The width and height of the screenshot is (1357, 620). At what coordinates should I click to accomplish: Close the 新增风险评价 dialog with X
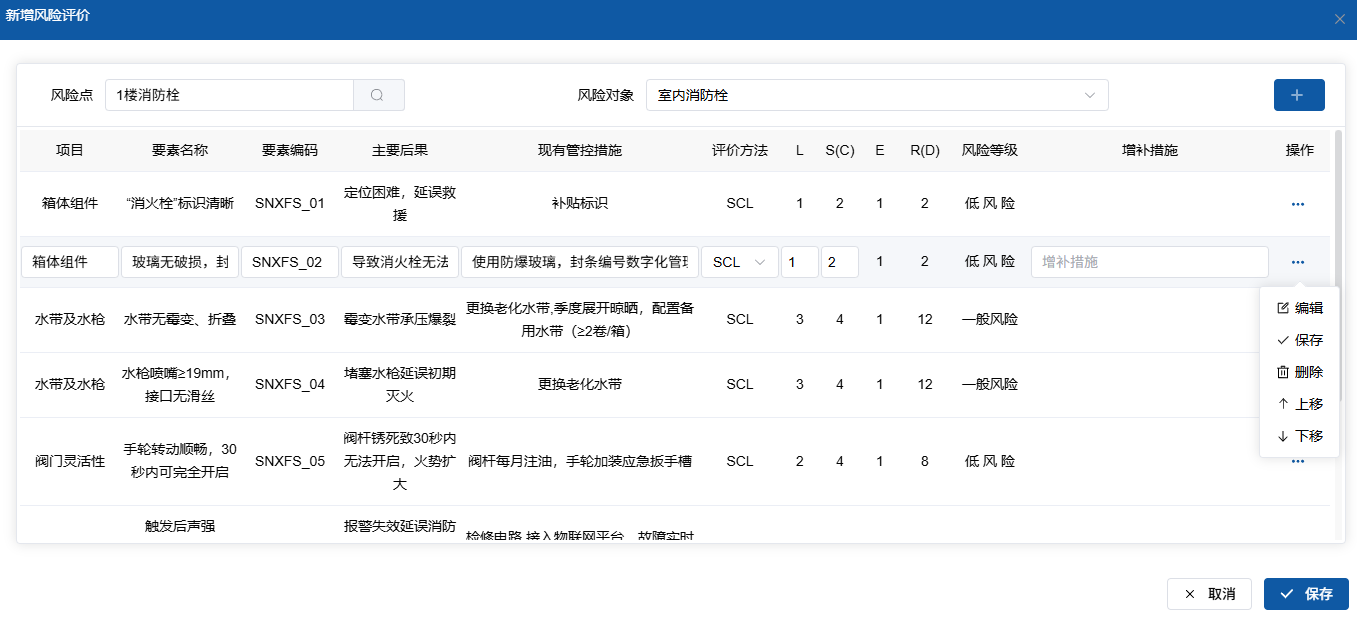point(1339,19)
